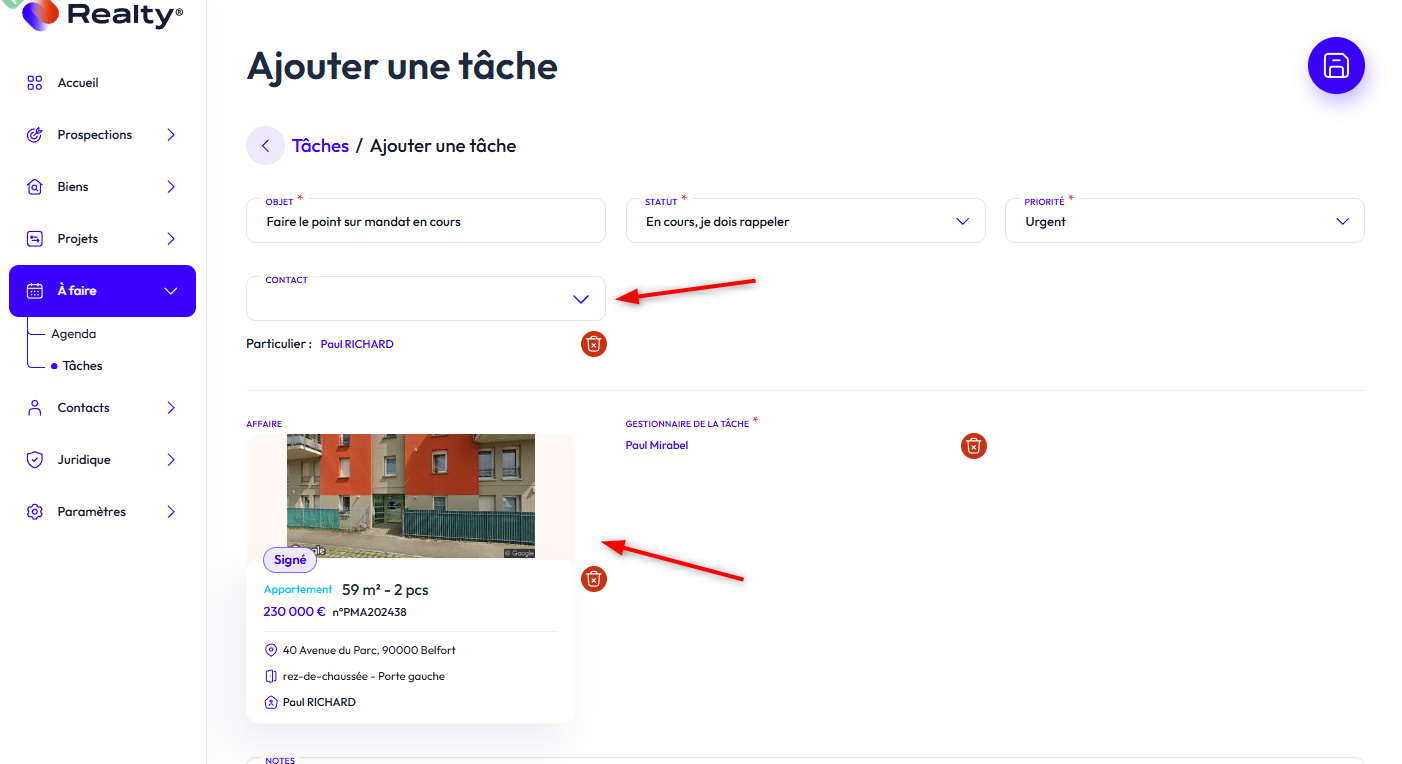Click the Paramètres gear icon
The width and height of the screenshot is (1402, 764).
[35, 512]
